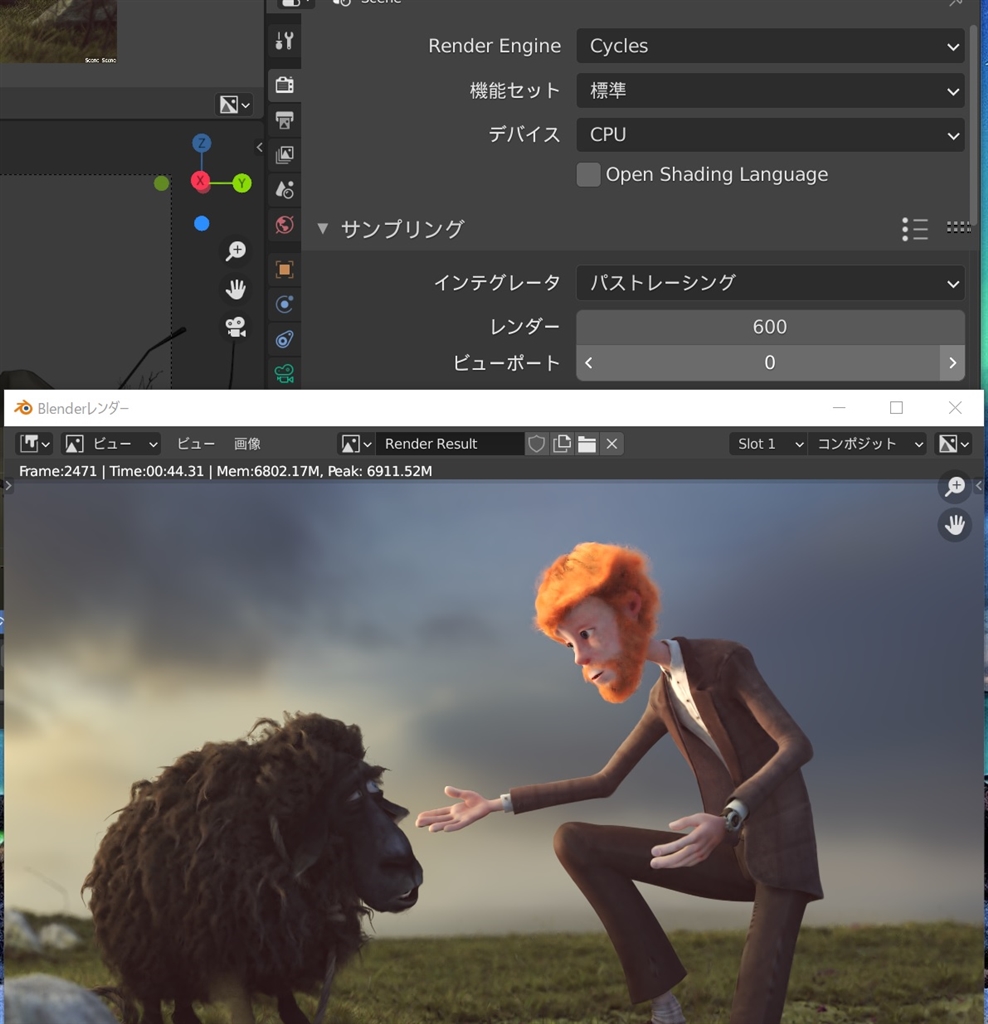Open the World properties tab

284,225
